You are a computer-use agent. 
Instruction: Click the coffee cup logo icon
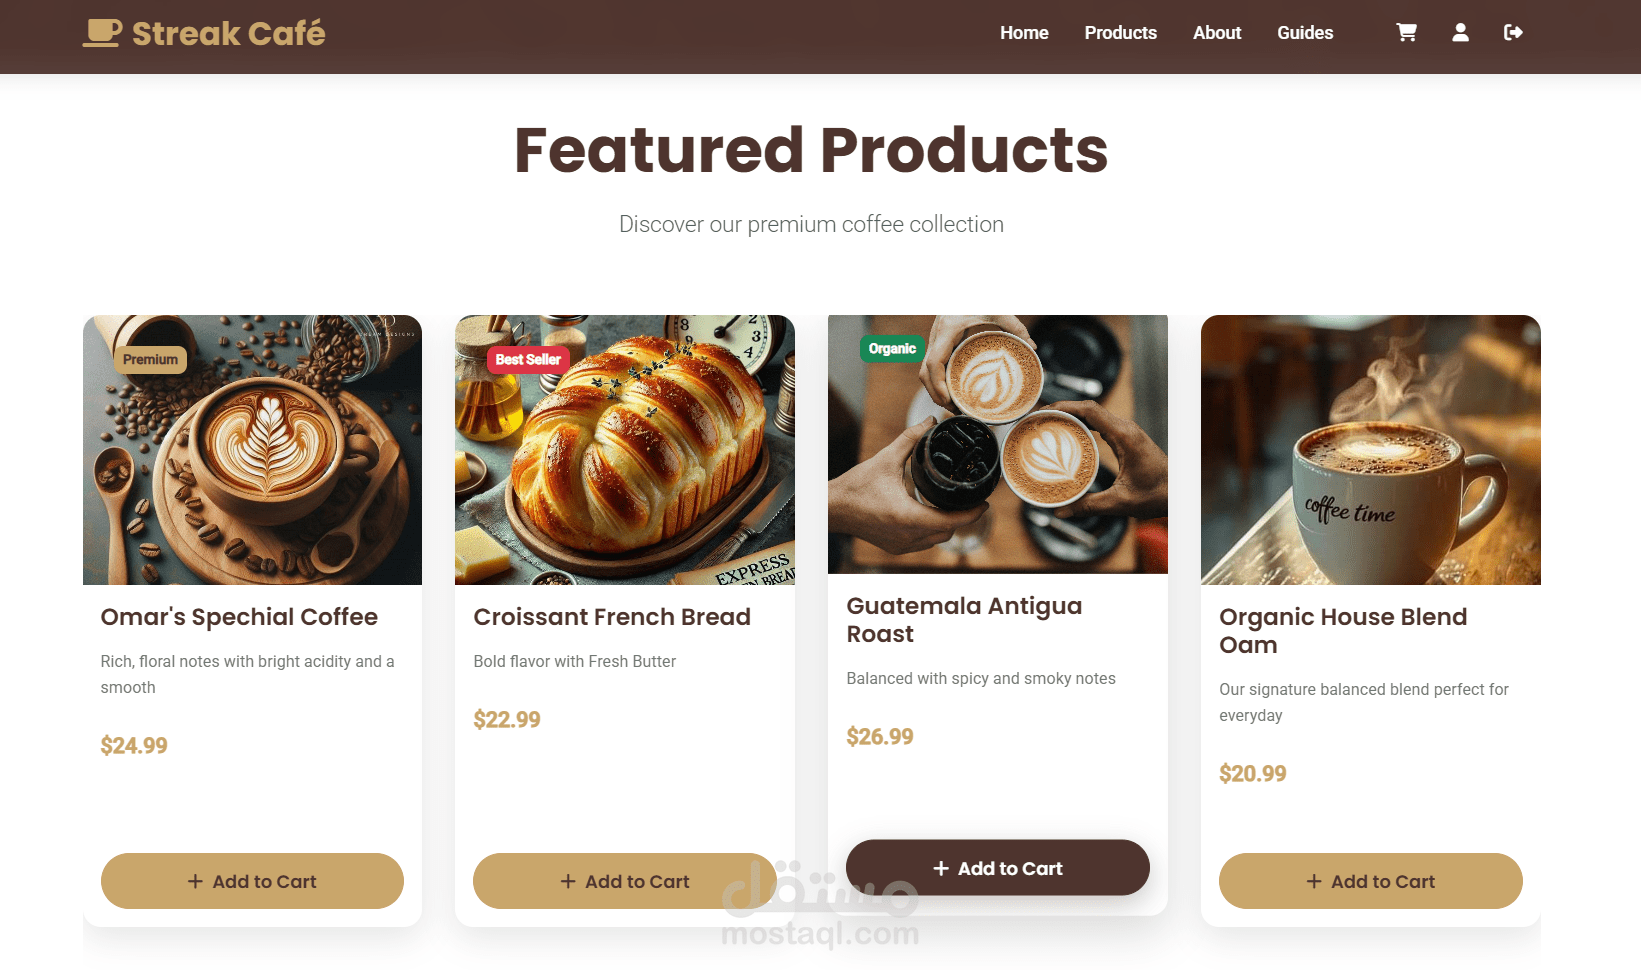coord(102,33)
